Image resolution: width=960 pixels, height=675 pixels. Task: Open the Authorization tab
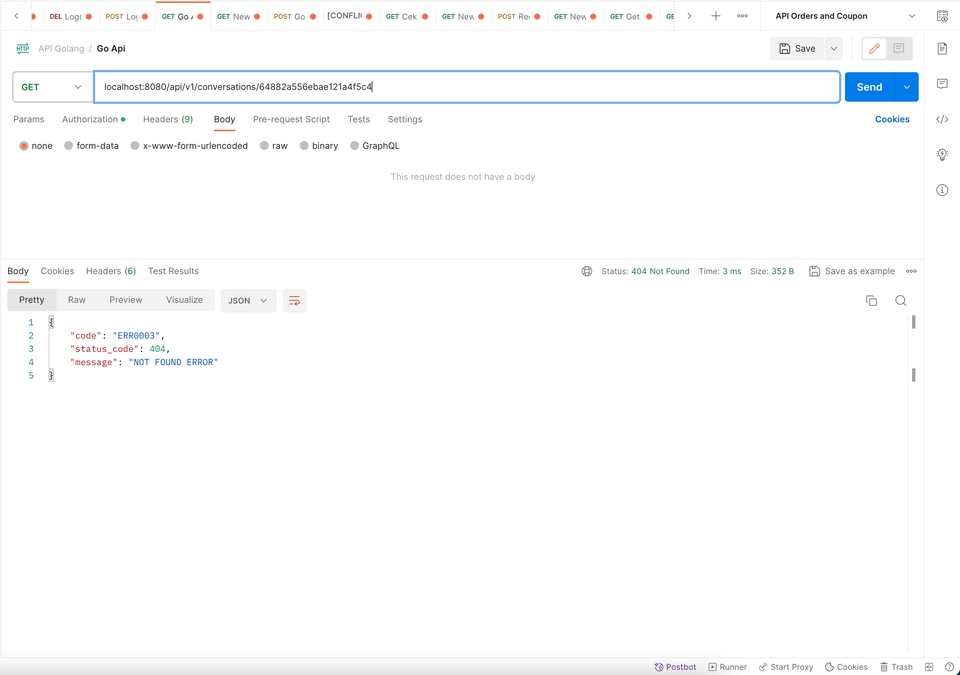pyautogui.click(x=93, y=119)
